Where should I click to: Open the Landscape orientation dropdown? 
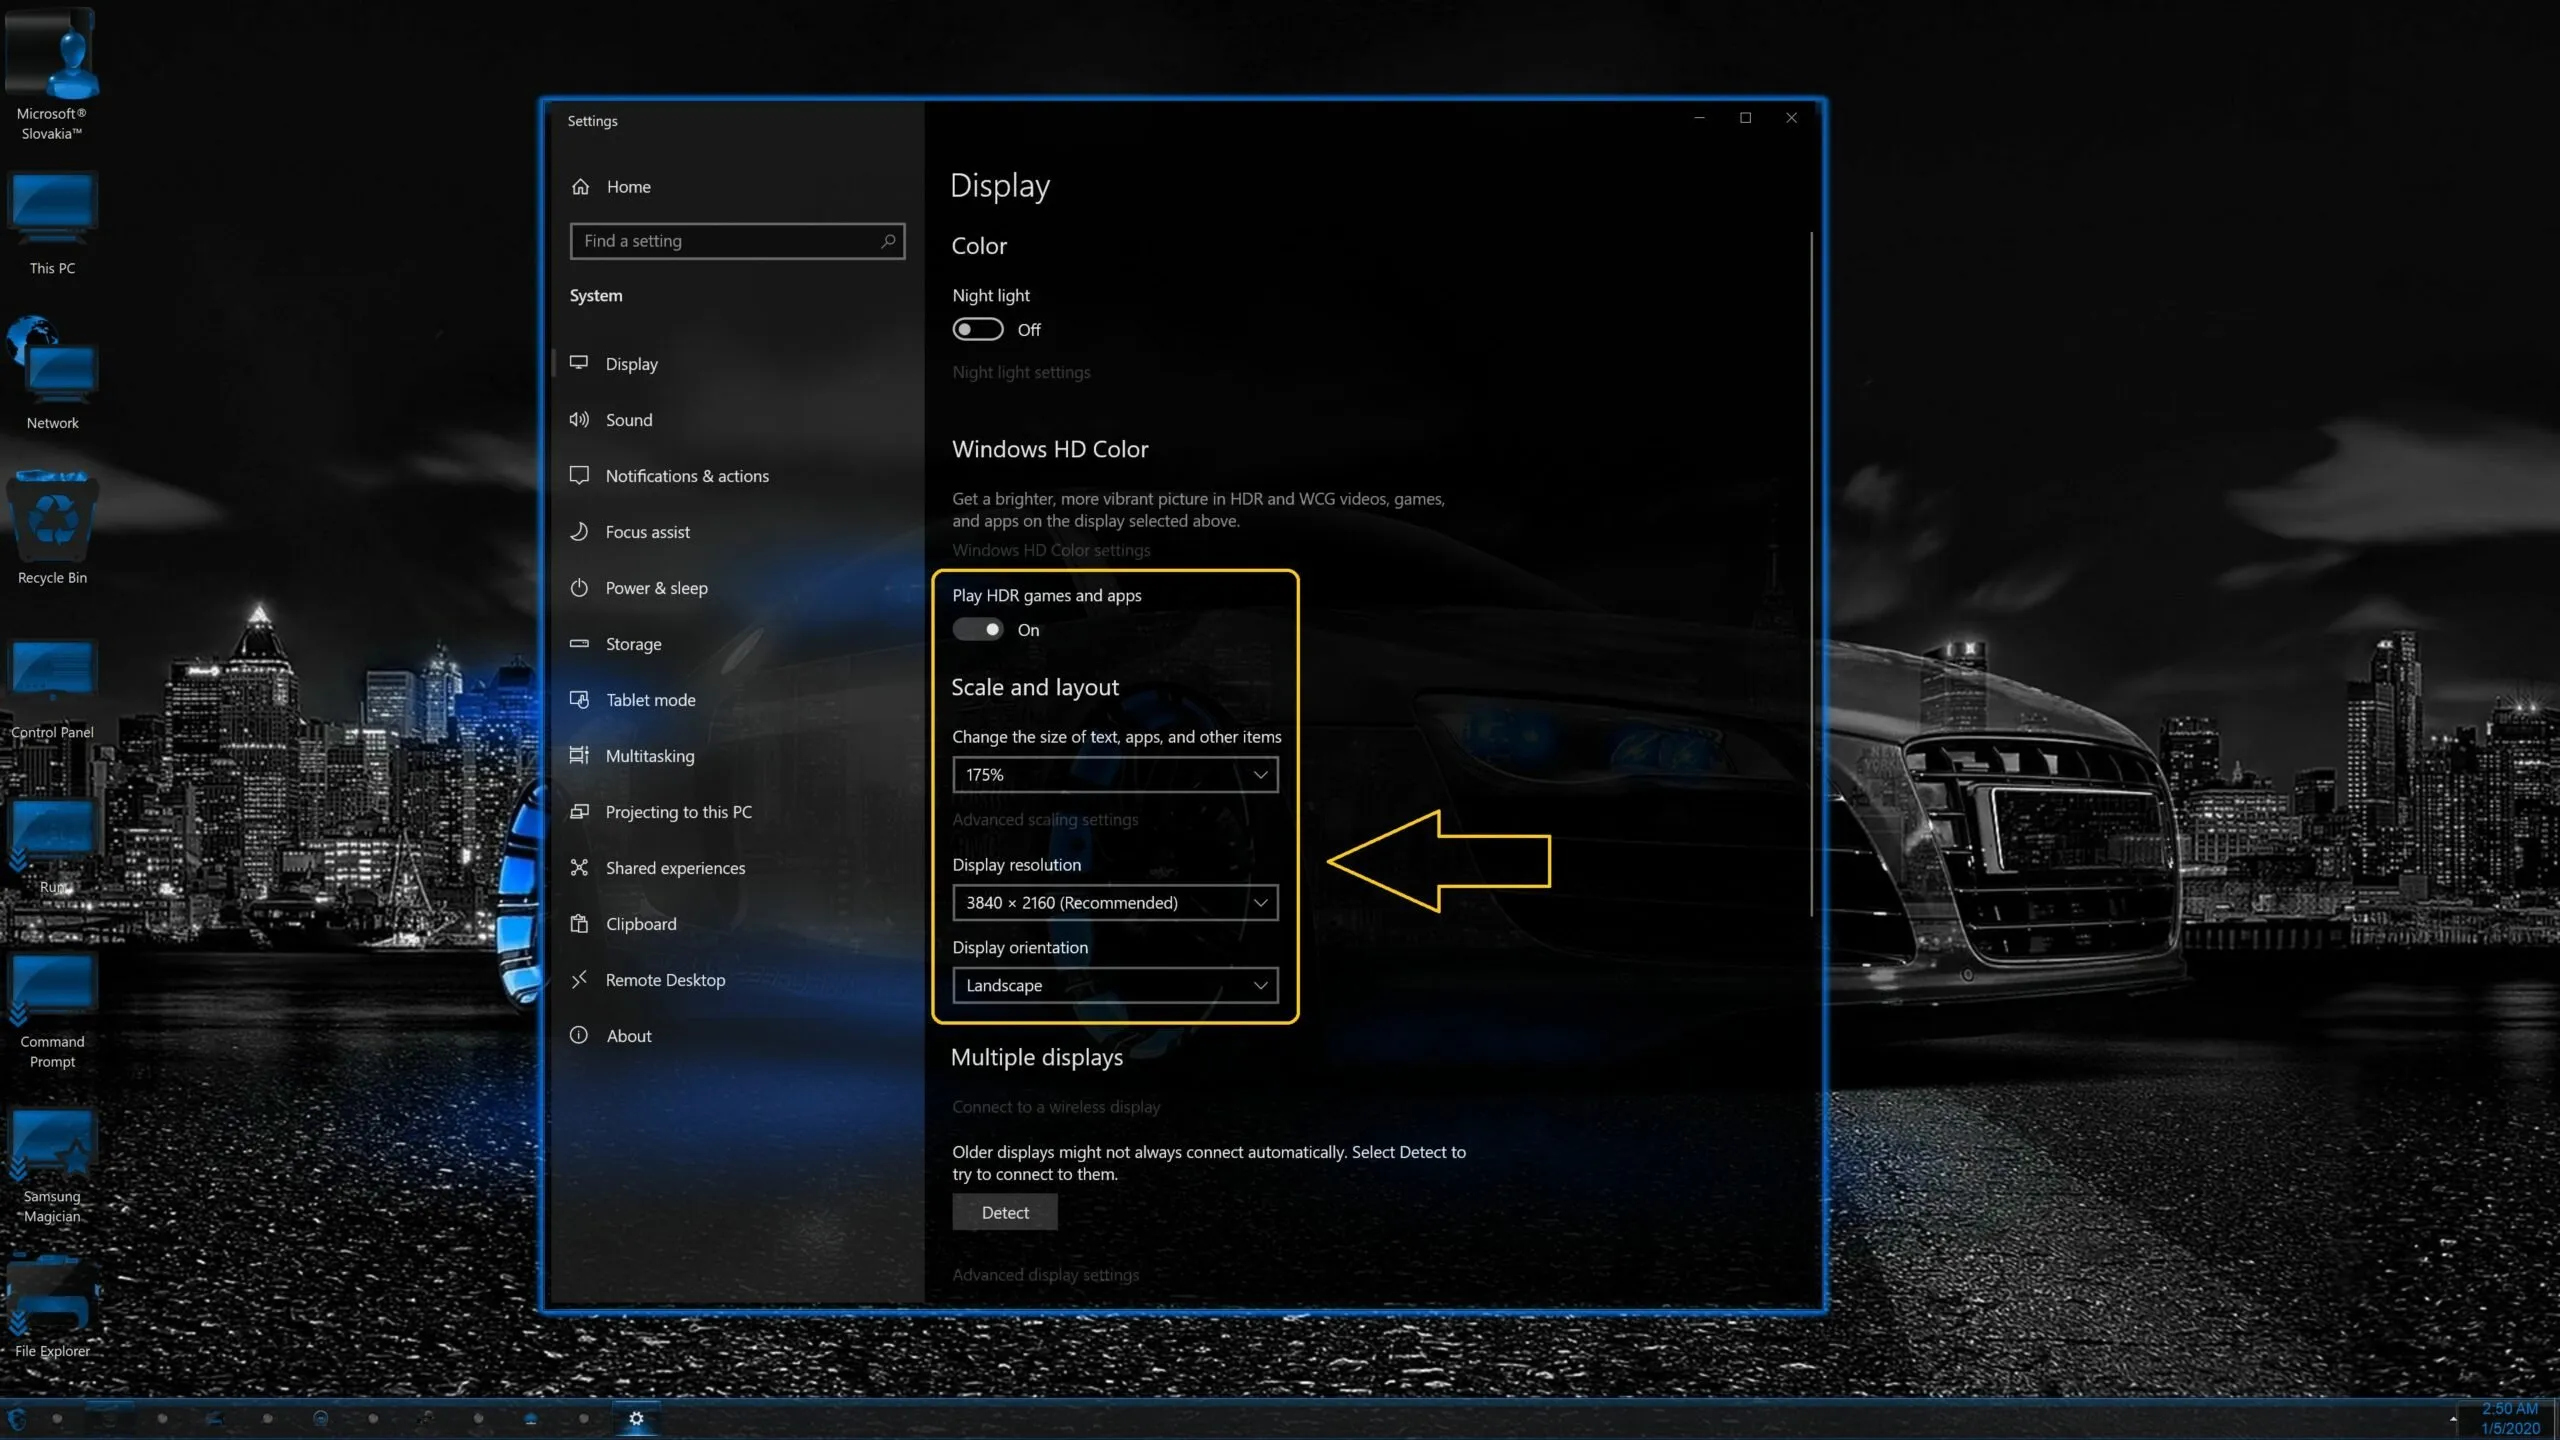(1115, 986)
